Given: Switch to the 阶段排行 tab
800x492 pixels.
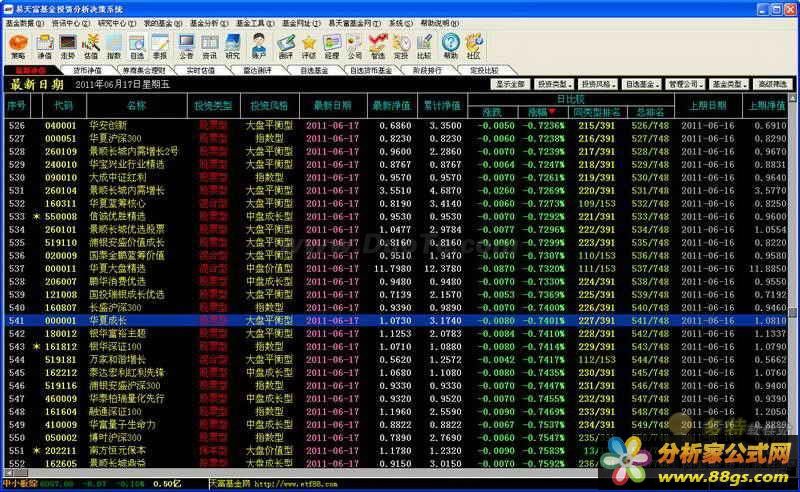Looking at the screenshot, I should [428, 70].
